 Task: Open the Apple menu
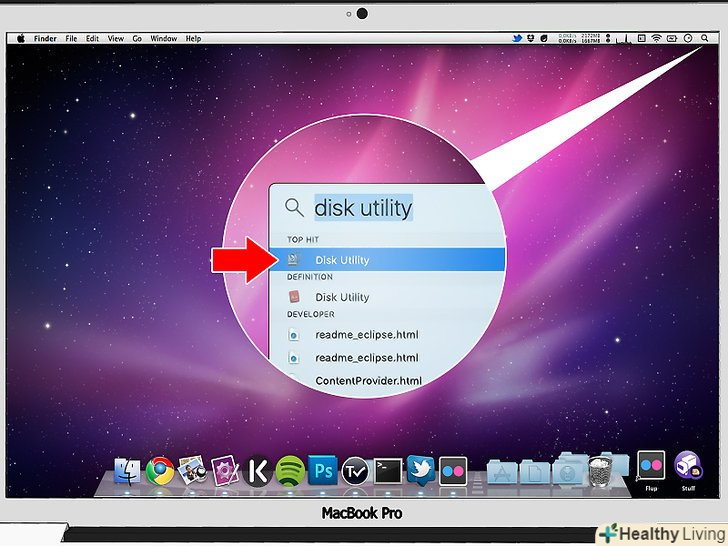click(x=21, y=39)
